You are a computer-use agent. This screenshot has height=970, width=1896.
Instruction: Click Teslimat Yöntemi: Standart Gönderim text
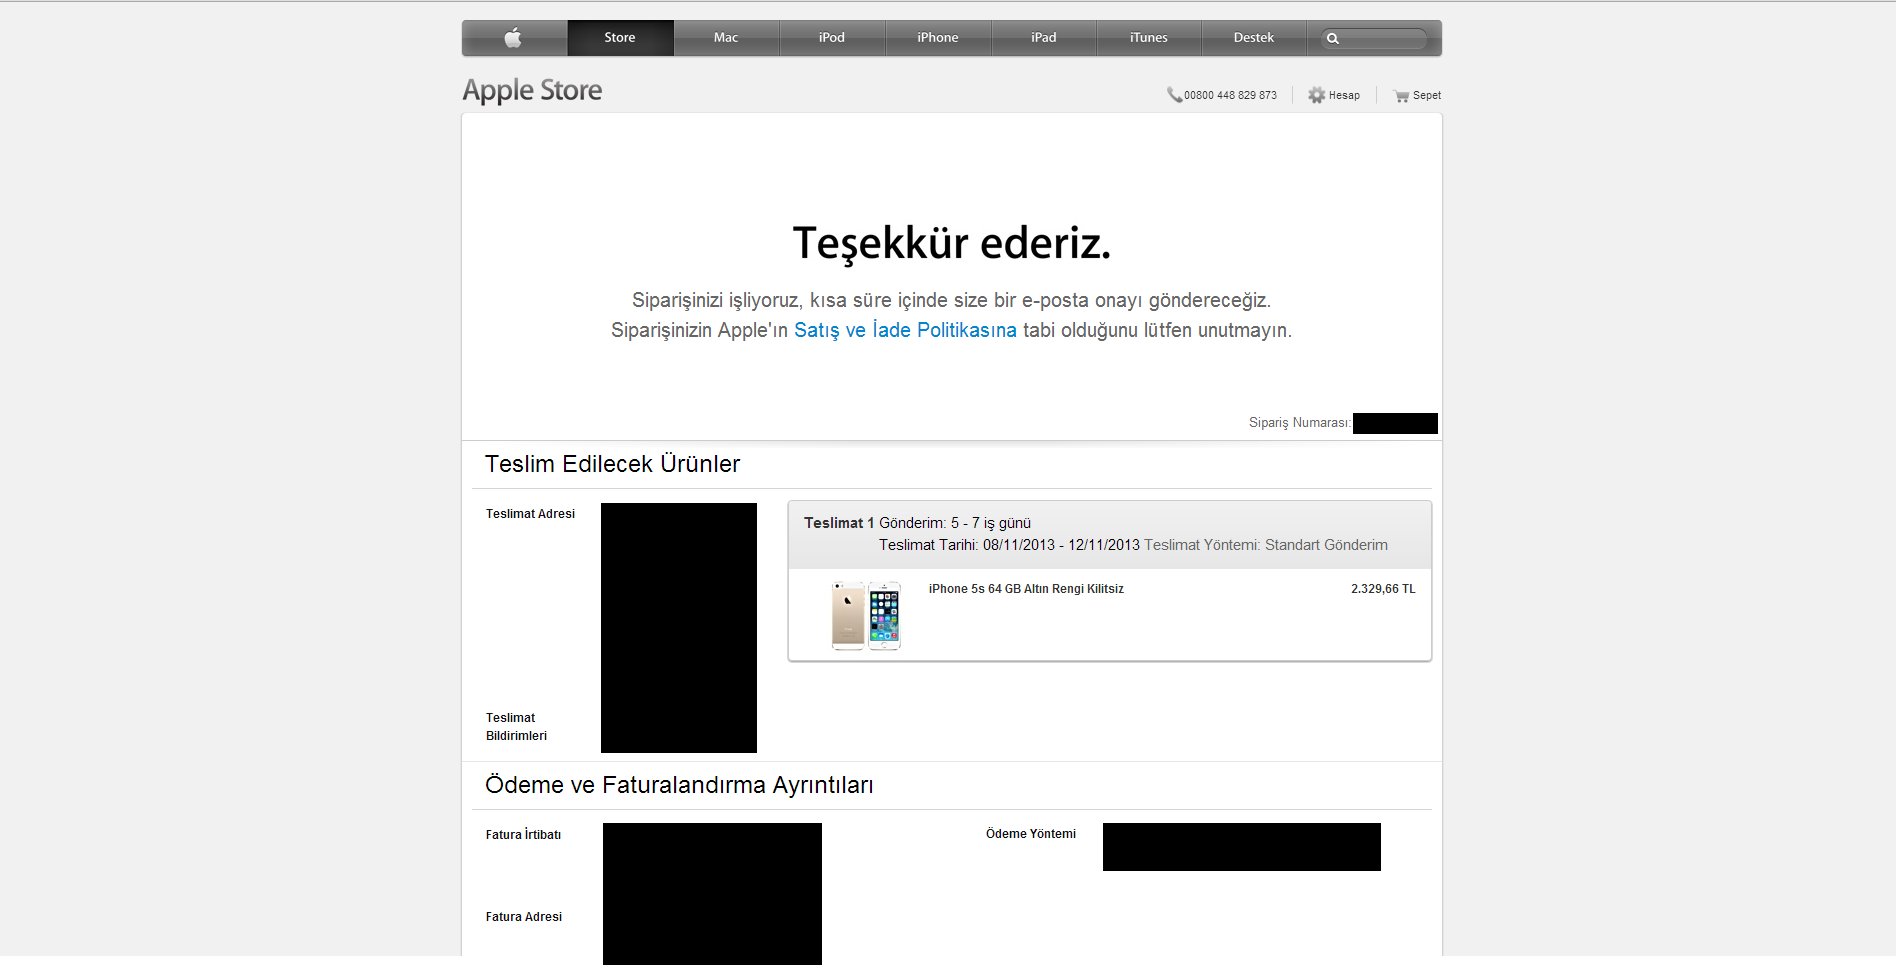(1266, 545)
